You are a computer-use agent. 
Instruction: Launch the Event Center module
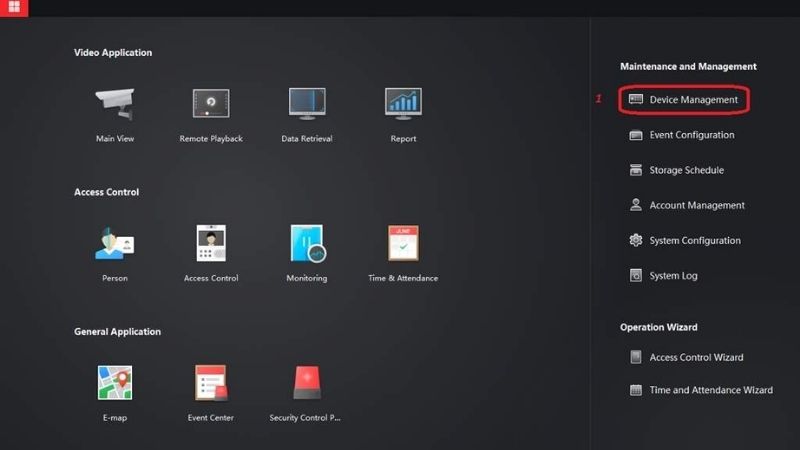click(211, 383)
